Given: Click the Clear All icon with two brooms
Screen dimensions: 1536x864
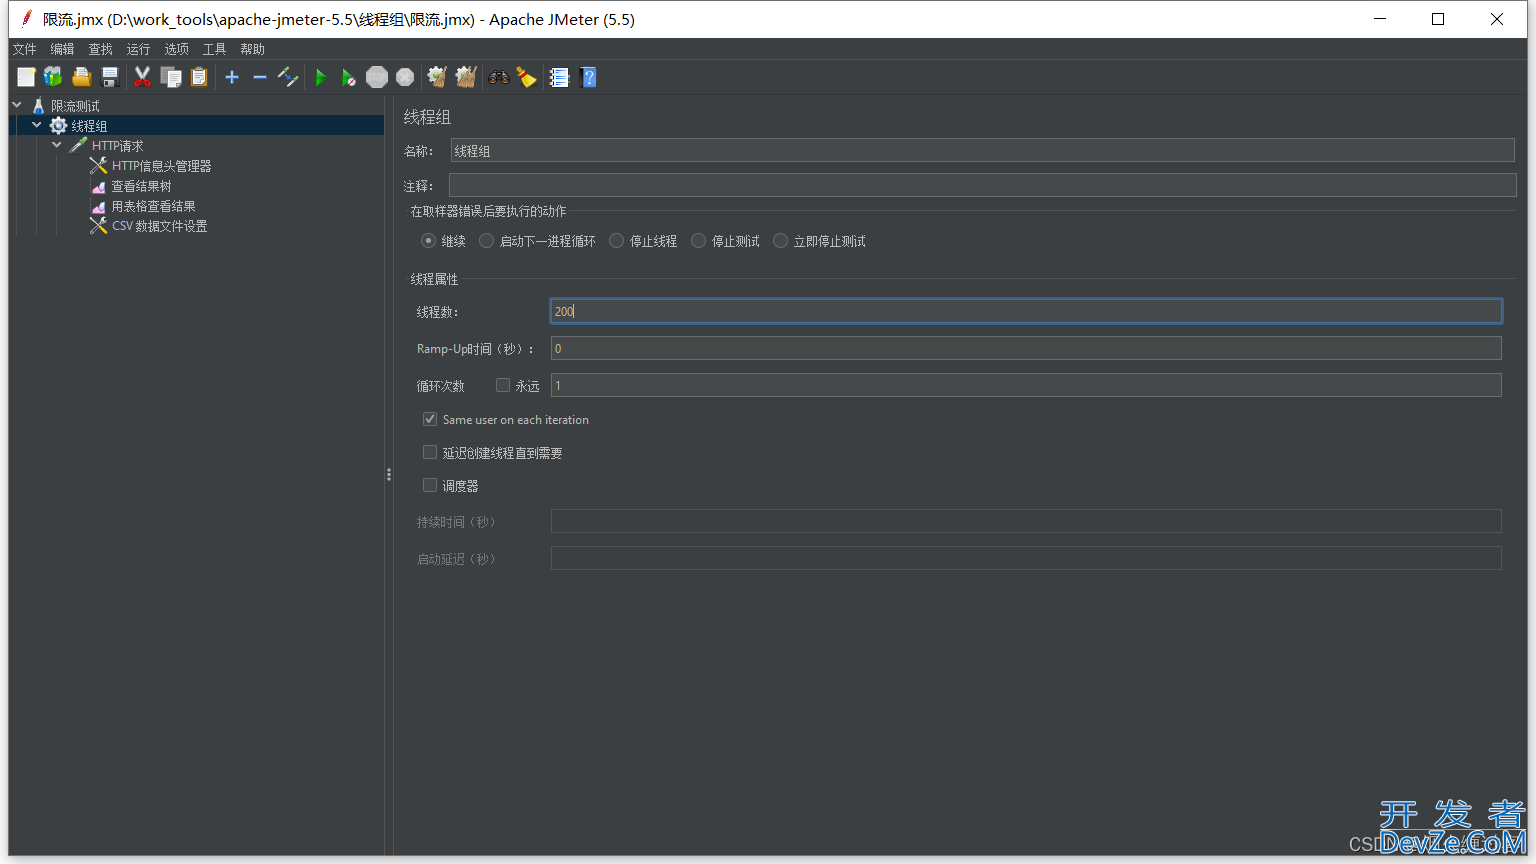Looking at the screenshot, I should click(466, 77).
